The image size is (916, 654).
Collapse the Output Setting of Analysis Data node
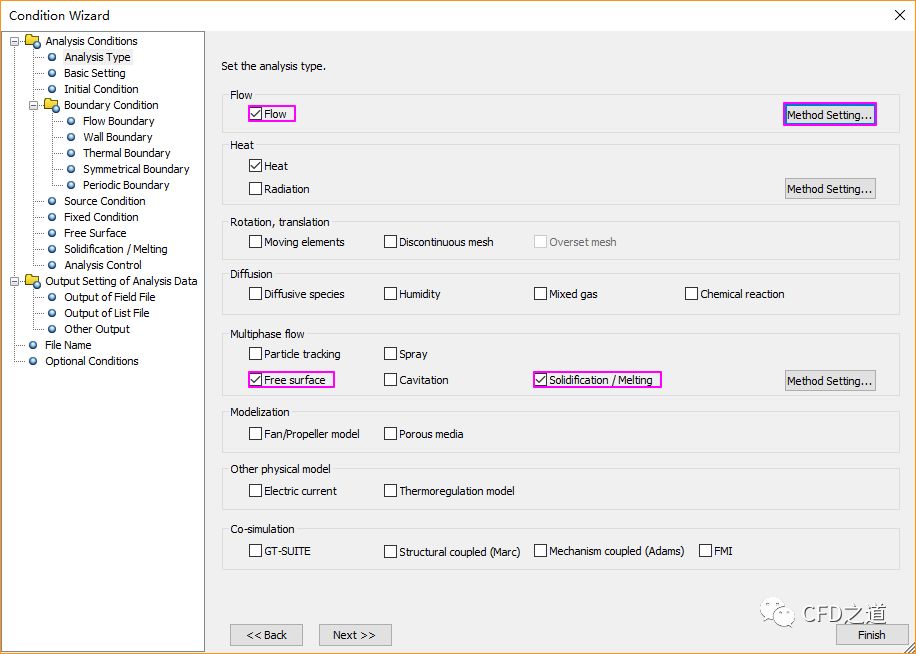point(15,281)
